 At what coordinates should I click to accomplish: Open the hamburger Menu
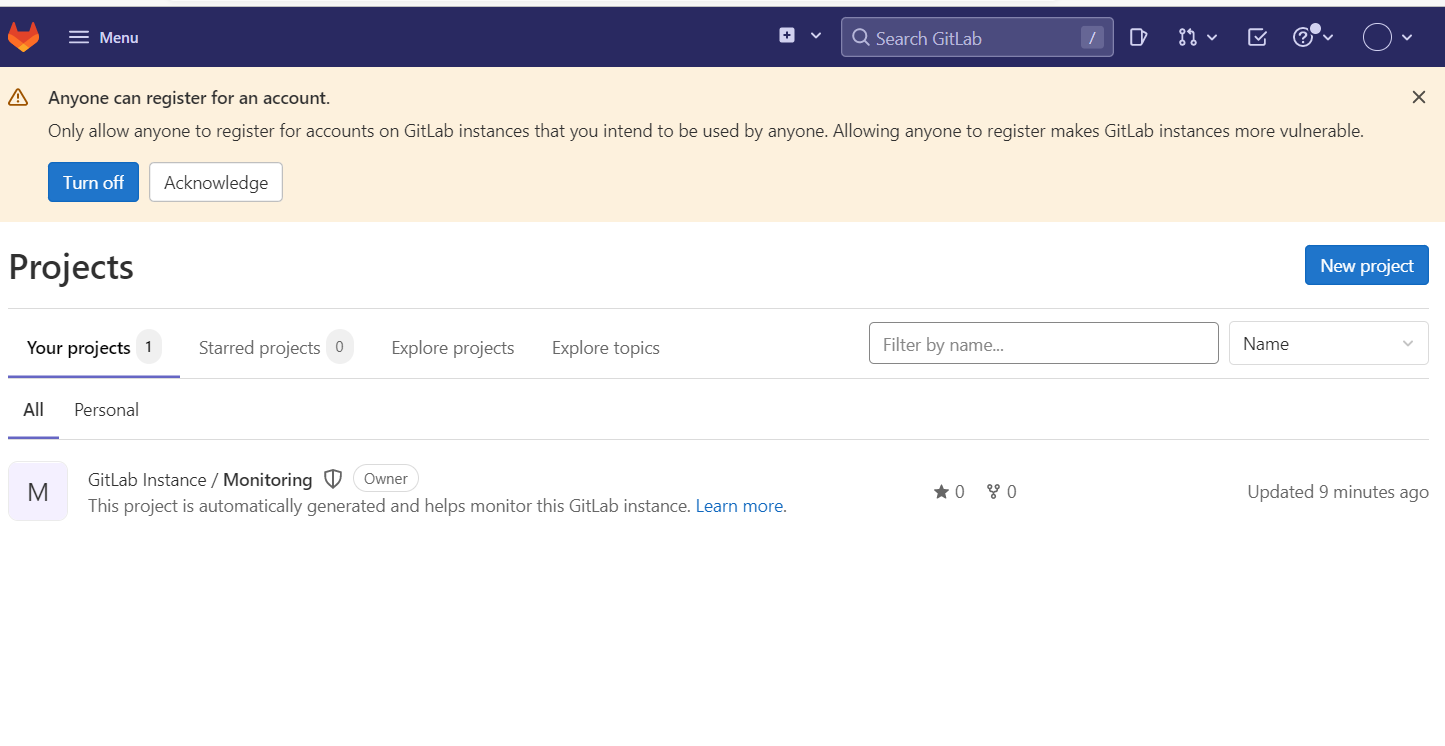(103, 37)
